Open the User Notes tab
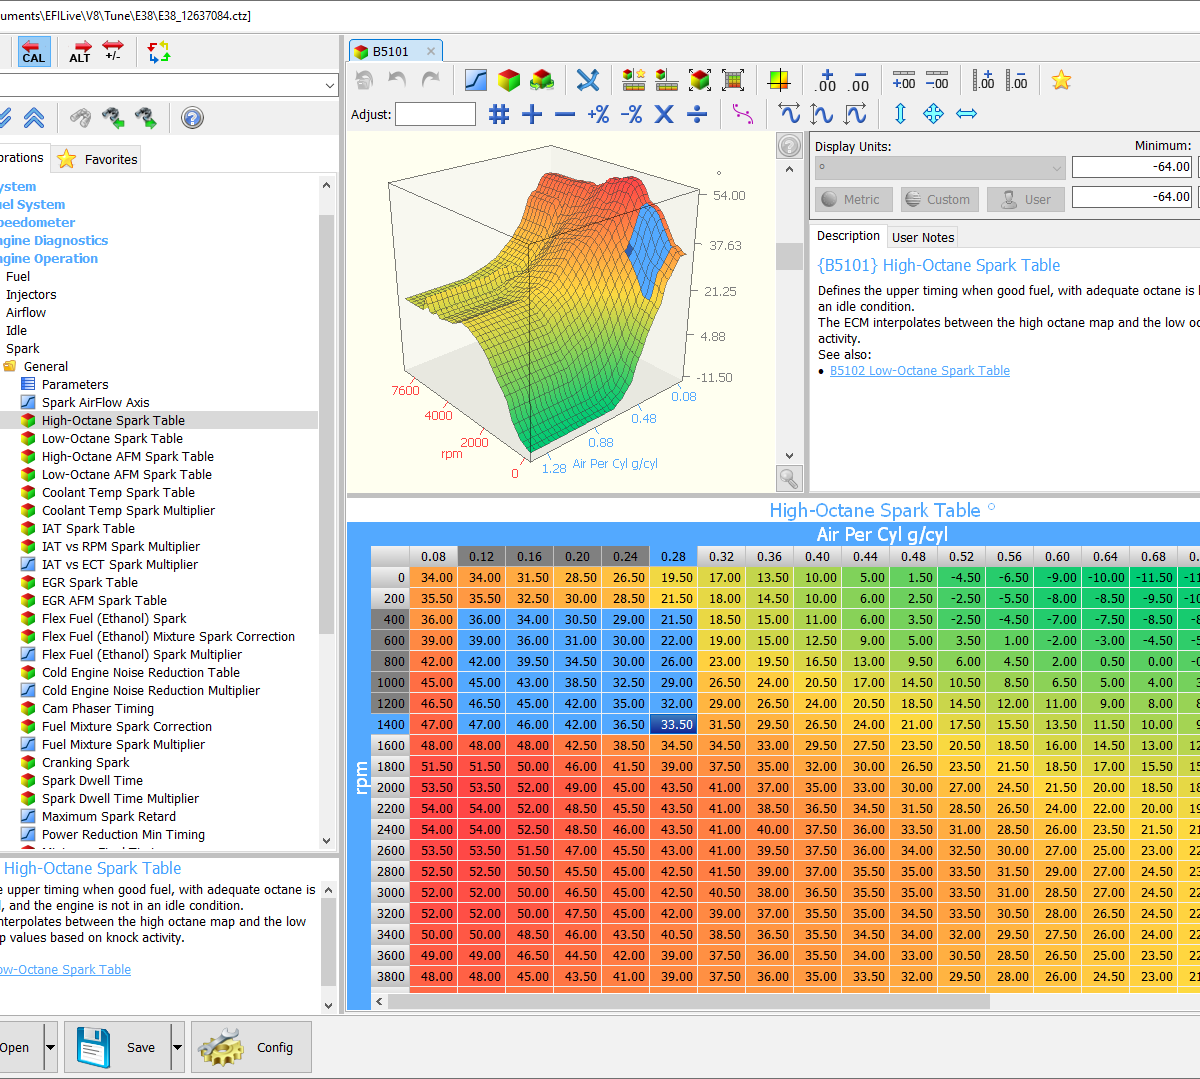Image resolution: width=1200 pixels, height=1079 pixels. (922, 237)
